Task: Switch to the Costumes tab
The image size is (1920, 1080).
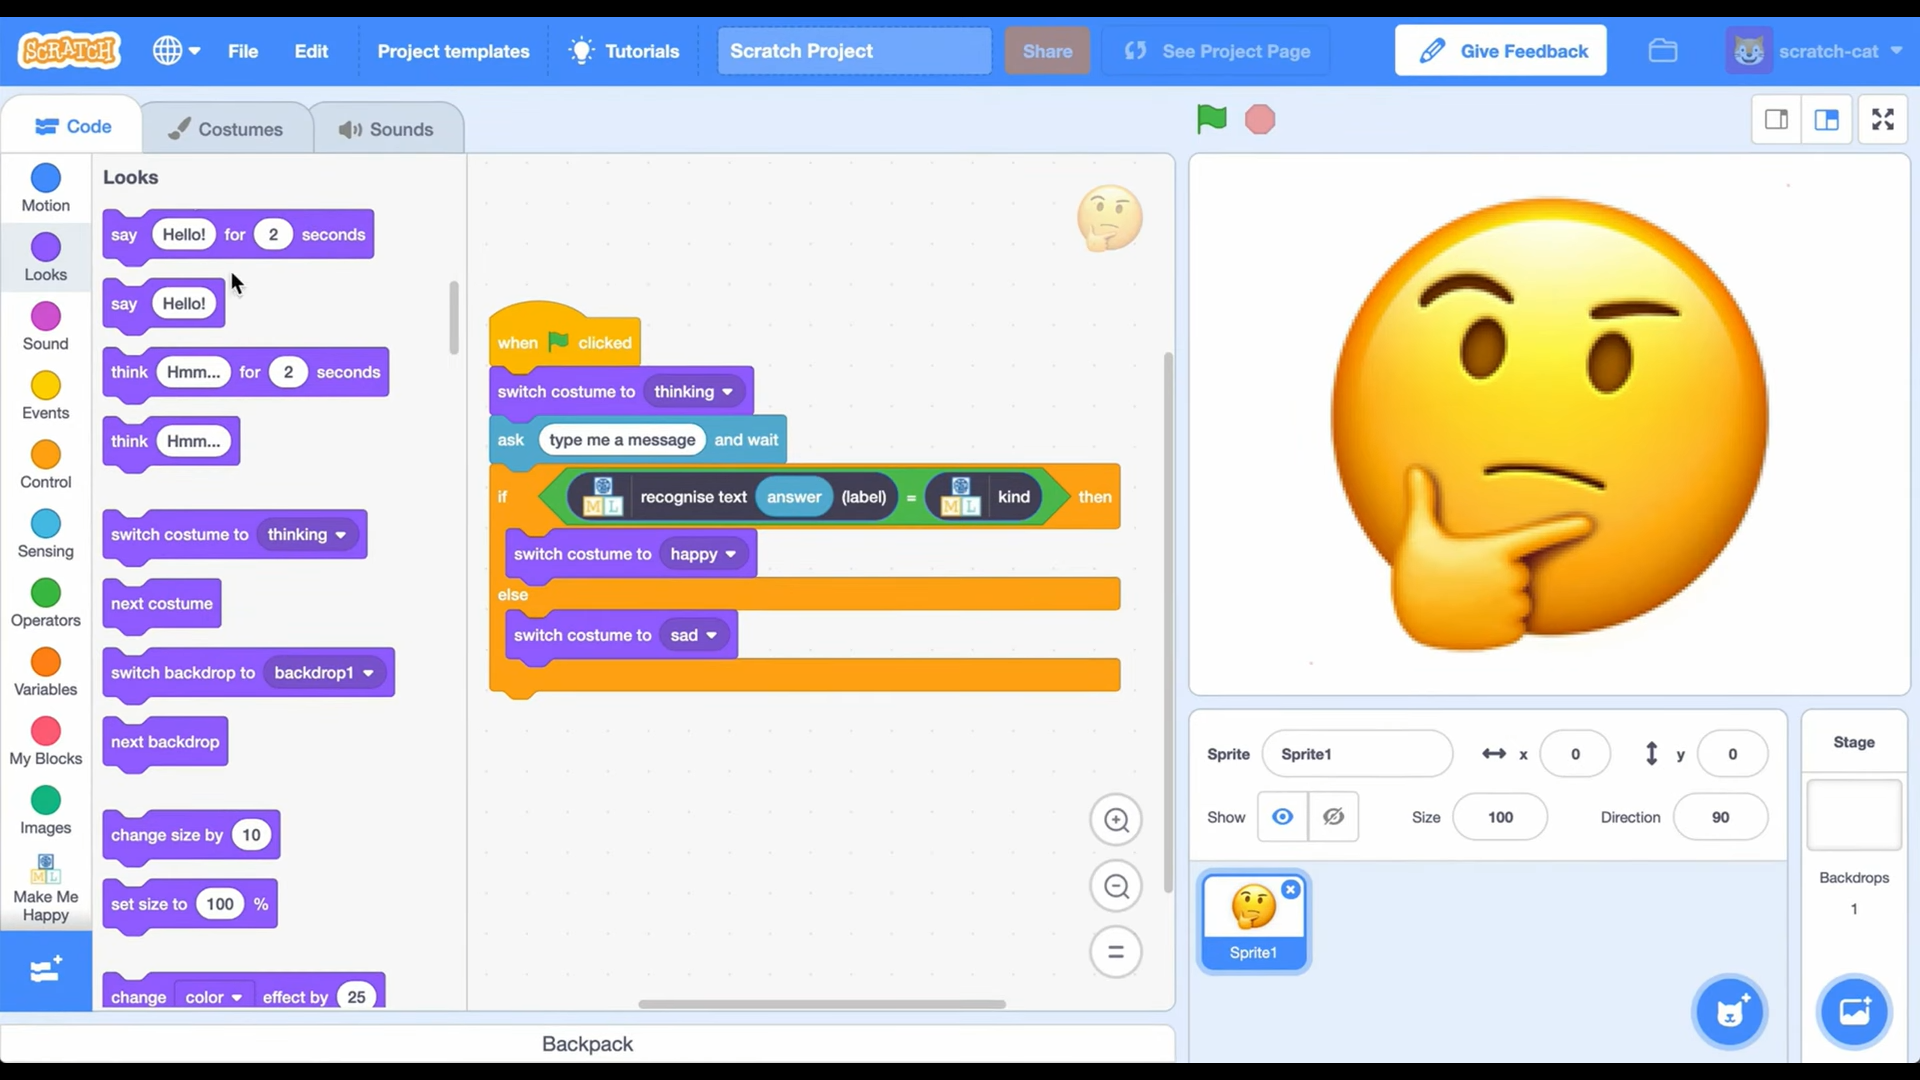Action: [x=227, y=127]
